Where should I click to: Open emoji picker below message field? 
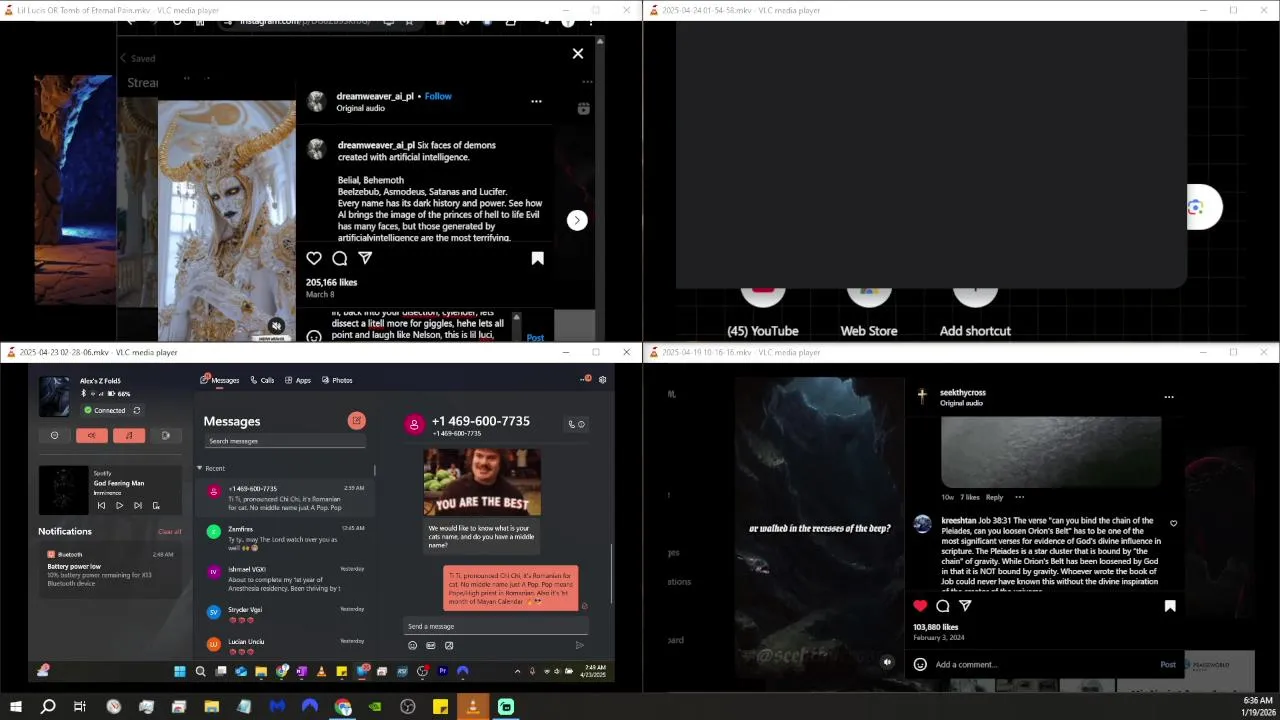(x=412, y=645)
